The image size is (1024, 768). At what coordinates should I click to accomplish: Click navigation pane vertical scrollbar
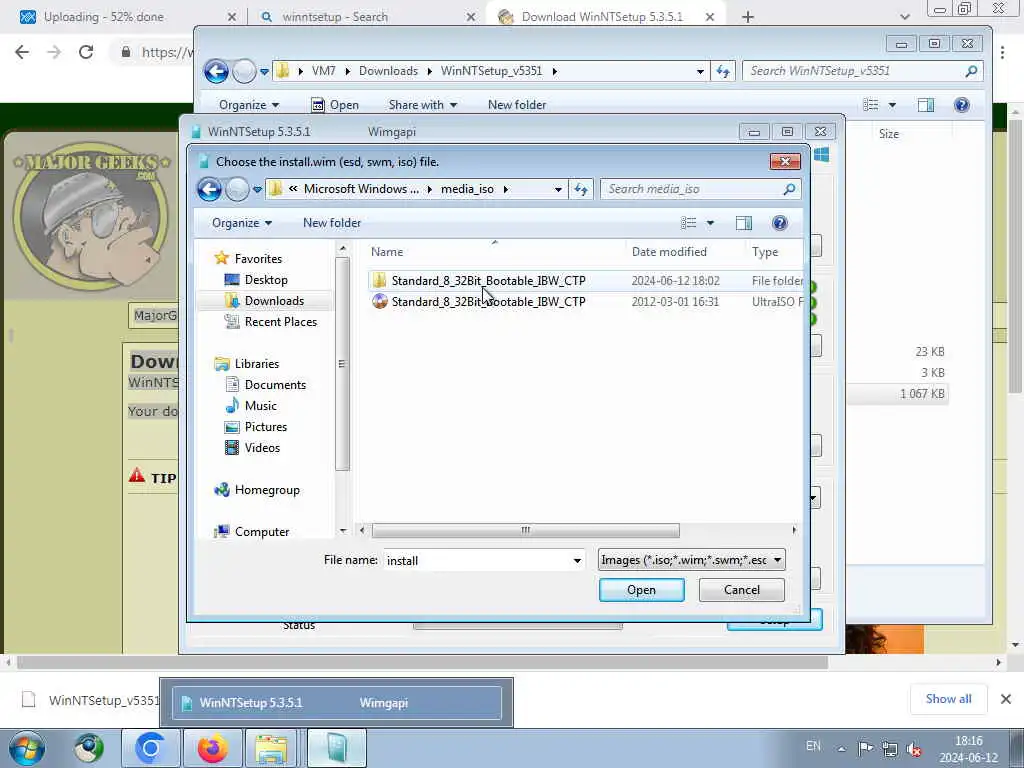click(x=342, y=363)
